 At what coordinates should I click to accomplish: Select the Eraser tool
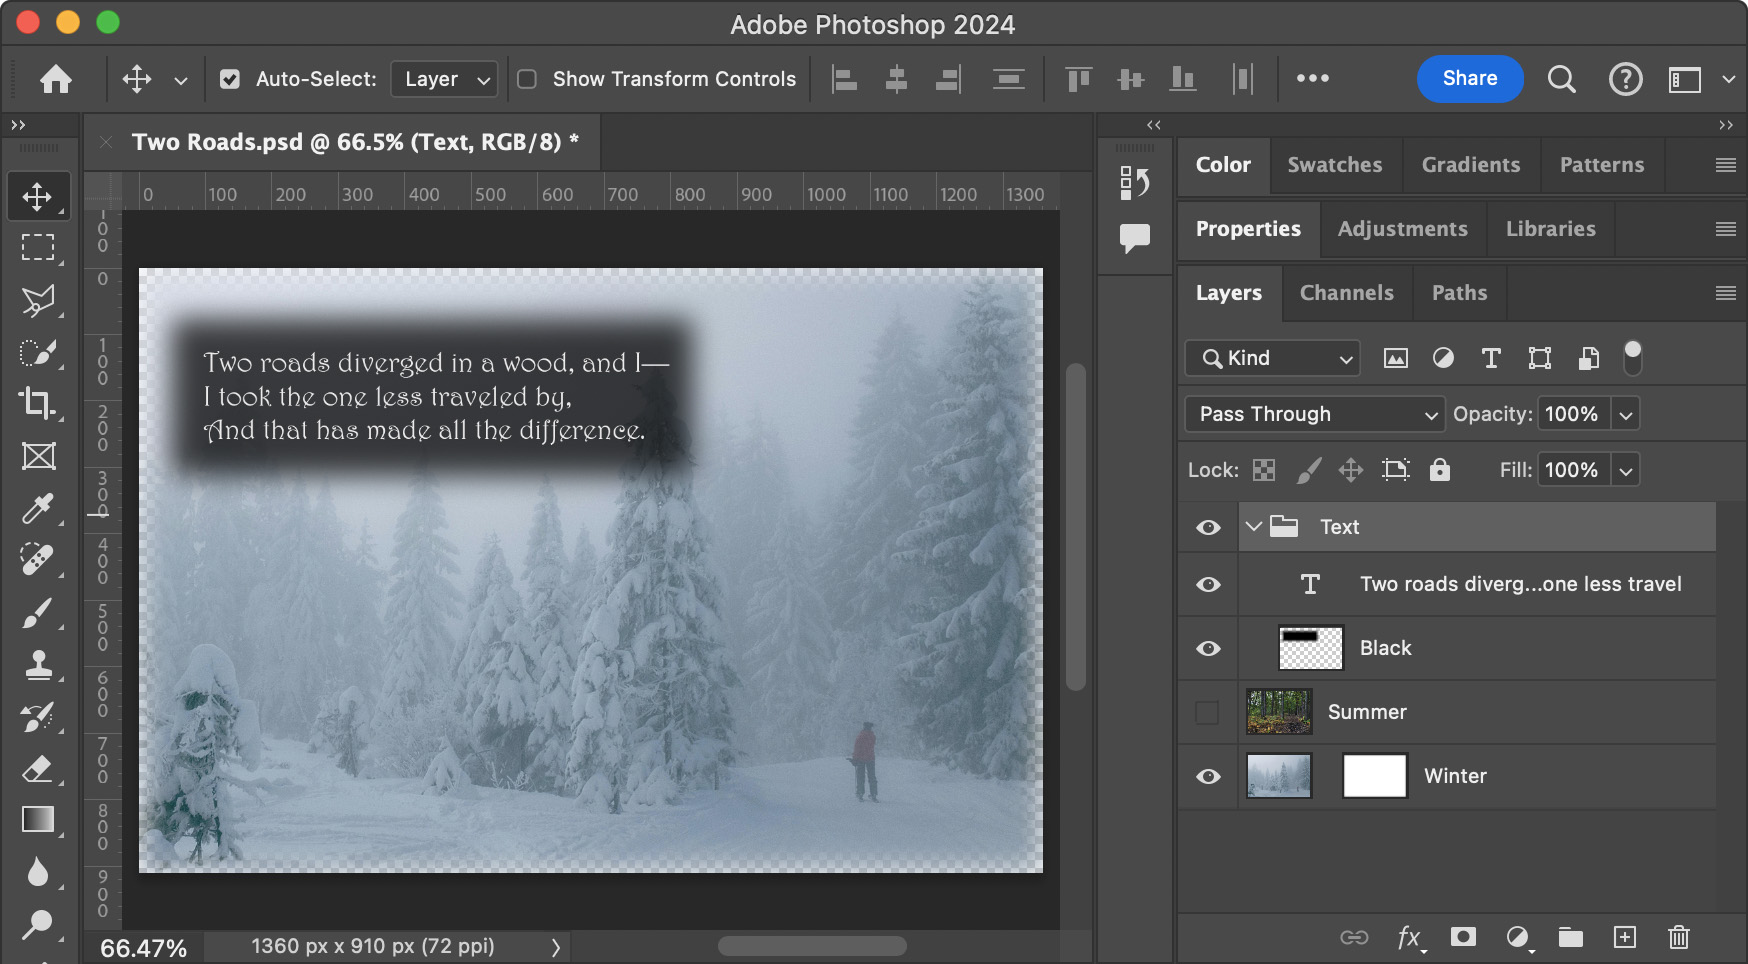[38, 769]
